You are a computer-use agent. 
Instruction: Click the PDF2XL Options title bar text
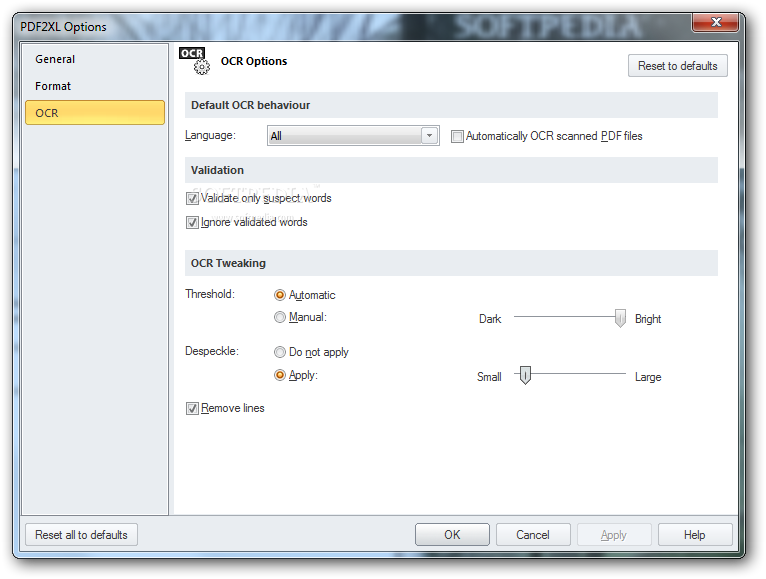63,27
